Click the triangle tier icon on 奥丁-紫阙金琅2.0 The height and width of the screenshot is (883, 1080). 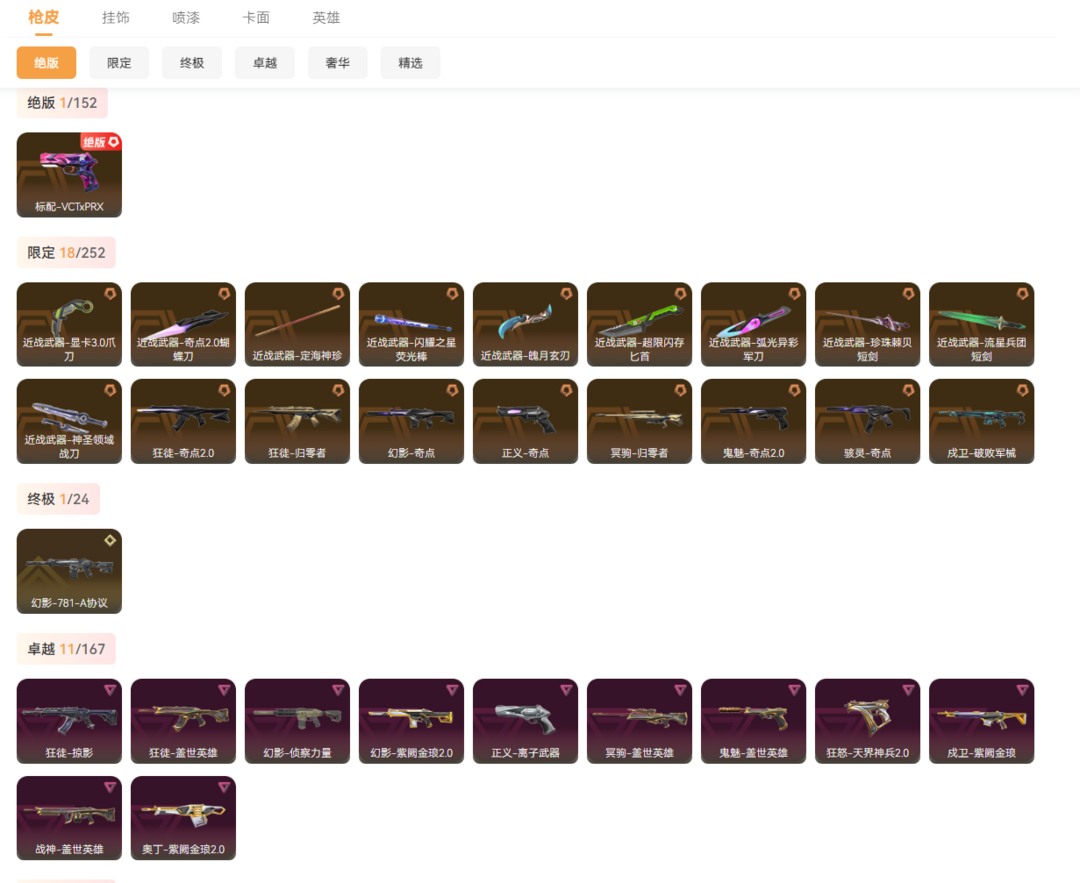[224, 787]
